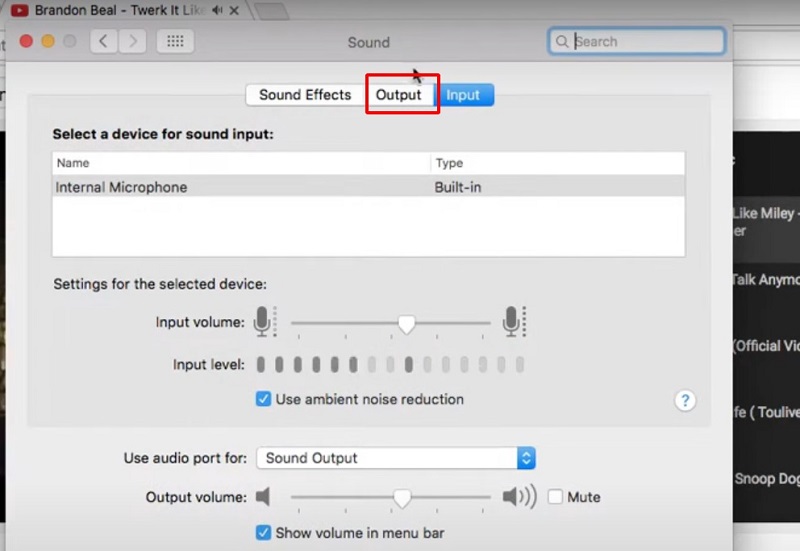This screenshot has height=551, width=800.
Task: Switch to the Output tab
Action: point(399,95)
